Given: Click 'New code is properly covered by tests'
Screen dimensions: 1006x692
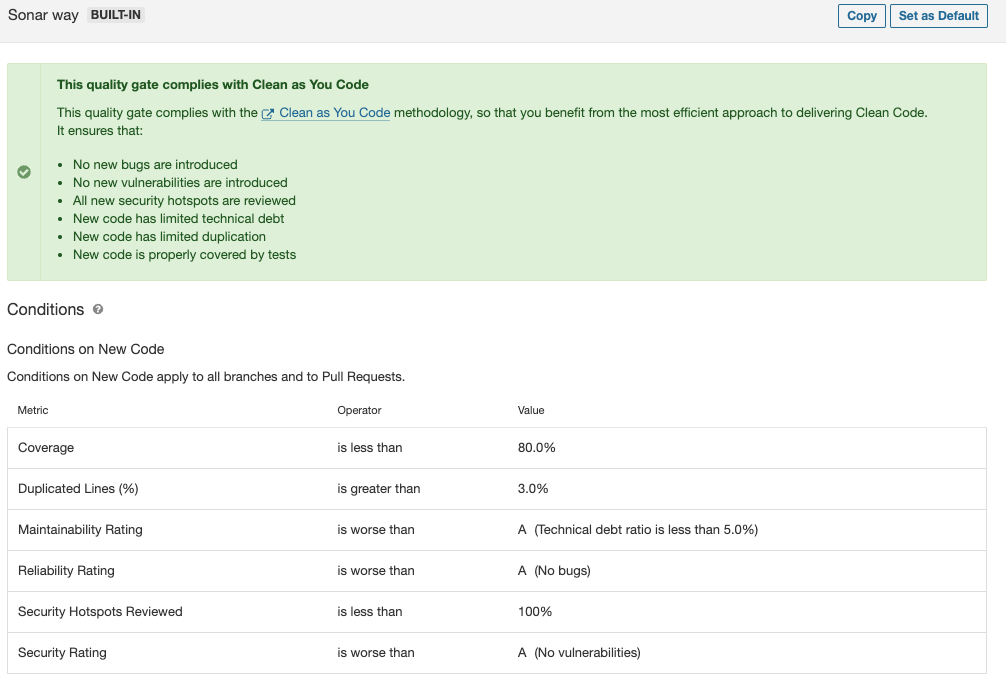Looking at the screenshot, I should 184,255.
